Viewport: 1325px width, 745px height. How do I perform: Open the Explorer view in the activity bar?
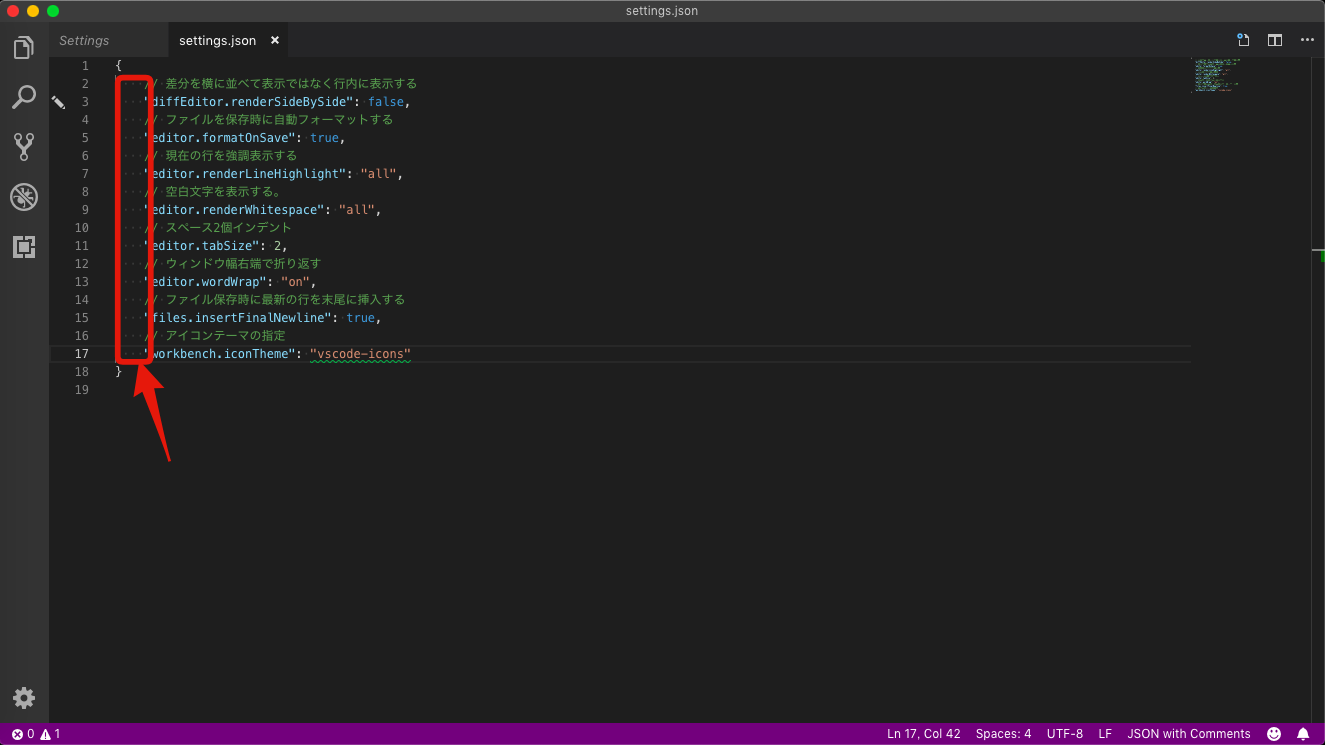click(24, 47)
